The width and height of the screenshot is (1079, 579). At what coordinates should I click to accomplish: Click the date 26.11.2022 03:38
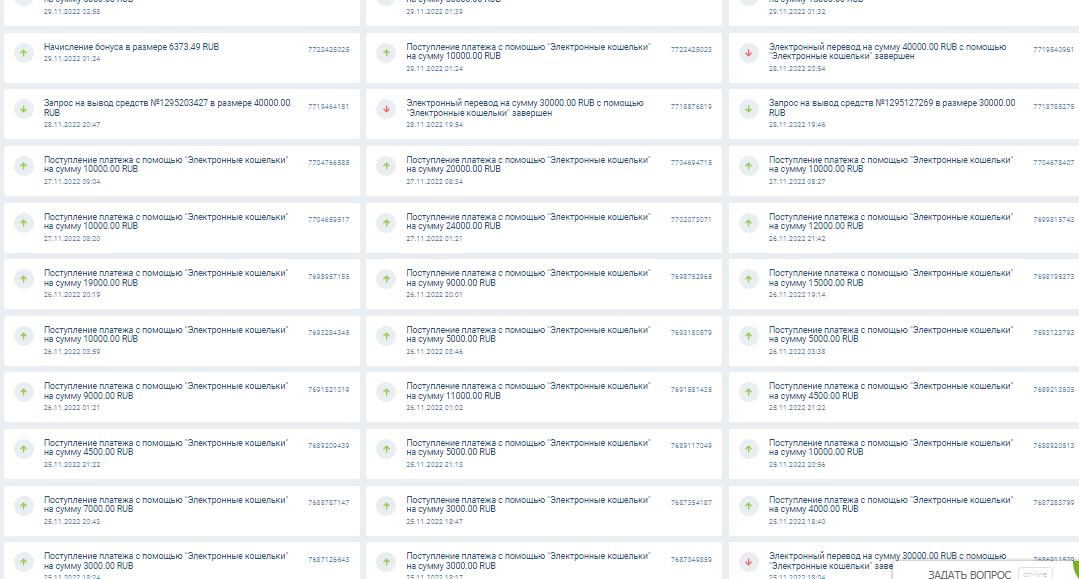[x=797, y=351]
